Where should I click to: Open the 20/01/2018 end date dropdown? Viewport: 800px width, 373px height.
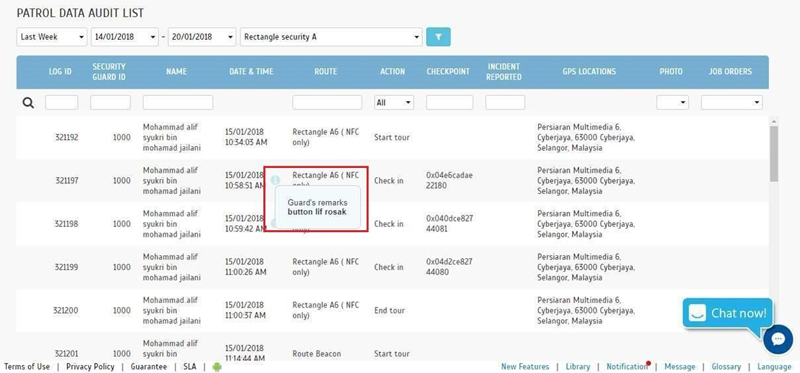click(202, 37)
